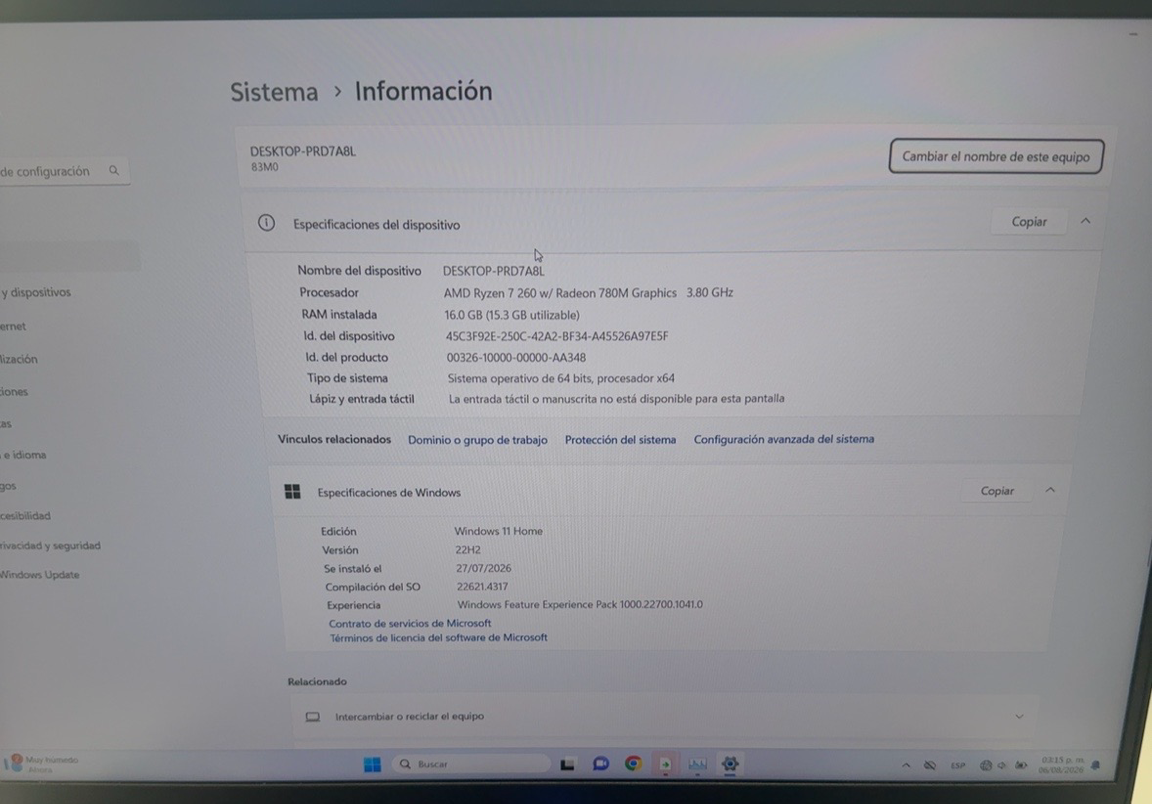Open Contrato de servicios de Microsoft

coord(410,623)
